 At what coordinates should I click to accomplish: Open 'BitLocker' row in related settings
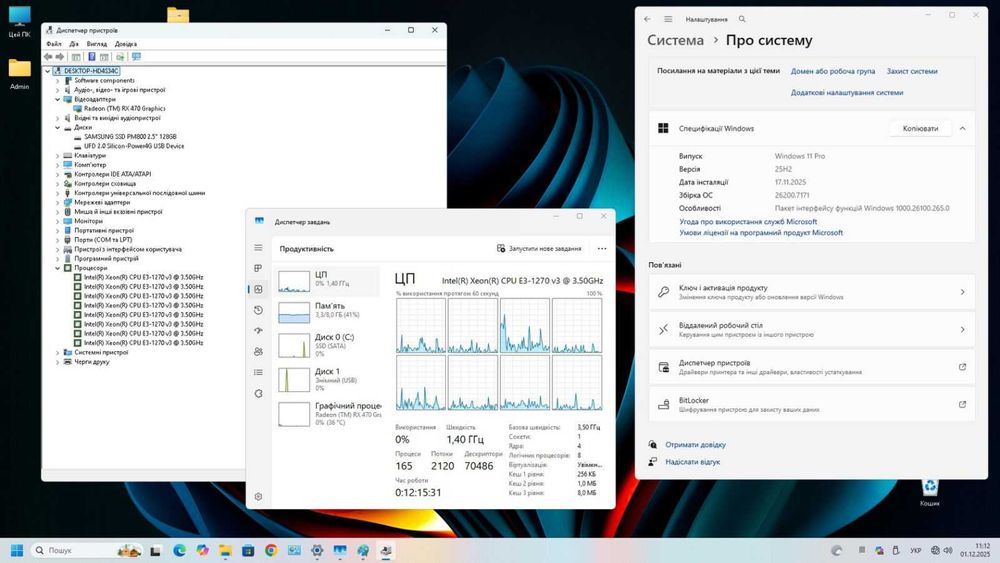(811, 404)
